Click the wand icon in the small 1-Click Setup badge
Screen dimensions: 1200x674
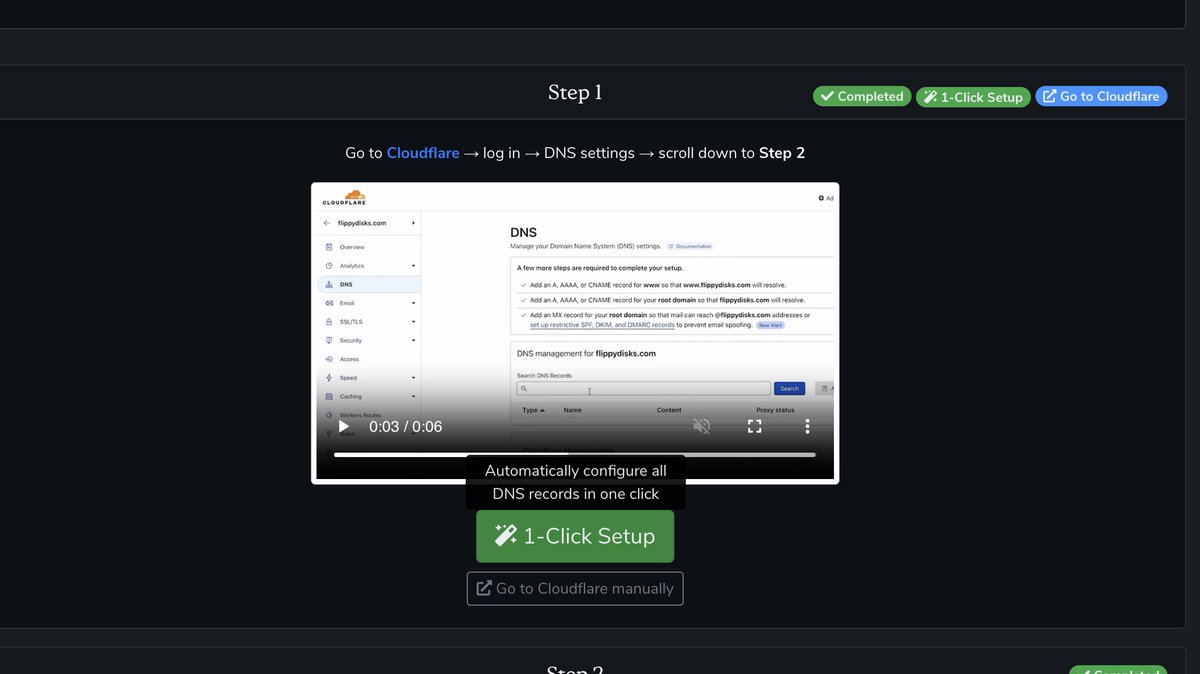pyautogui.click(x=930, y=97)
